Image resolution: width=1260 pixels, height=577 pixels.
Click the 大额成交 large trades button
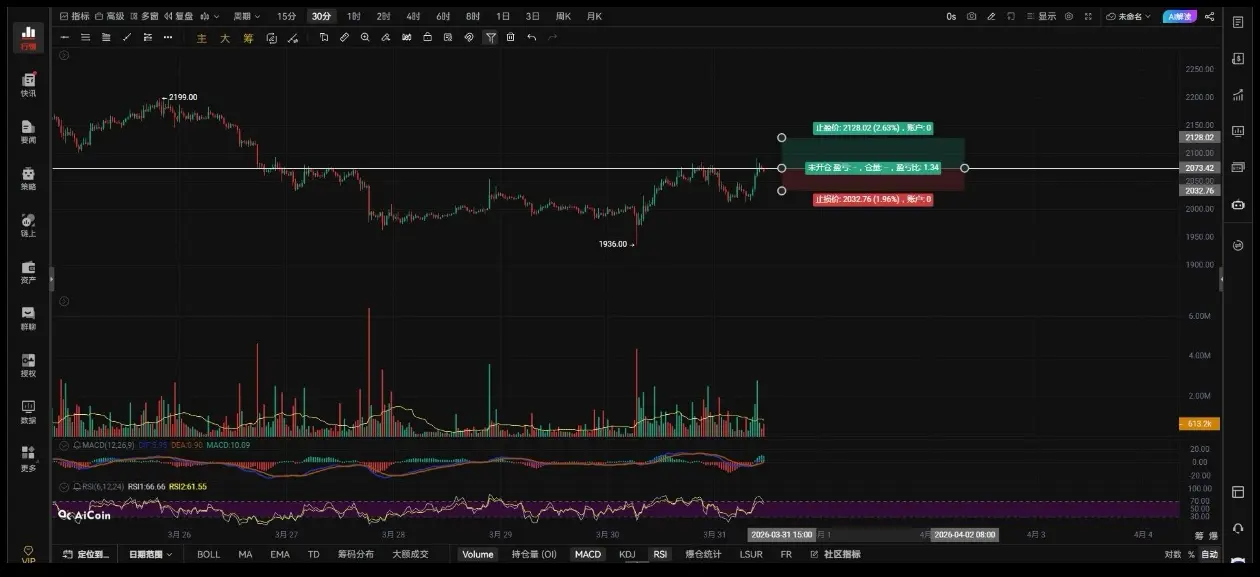(410, 554)
